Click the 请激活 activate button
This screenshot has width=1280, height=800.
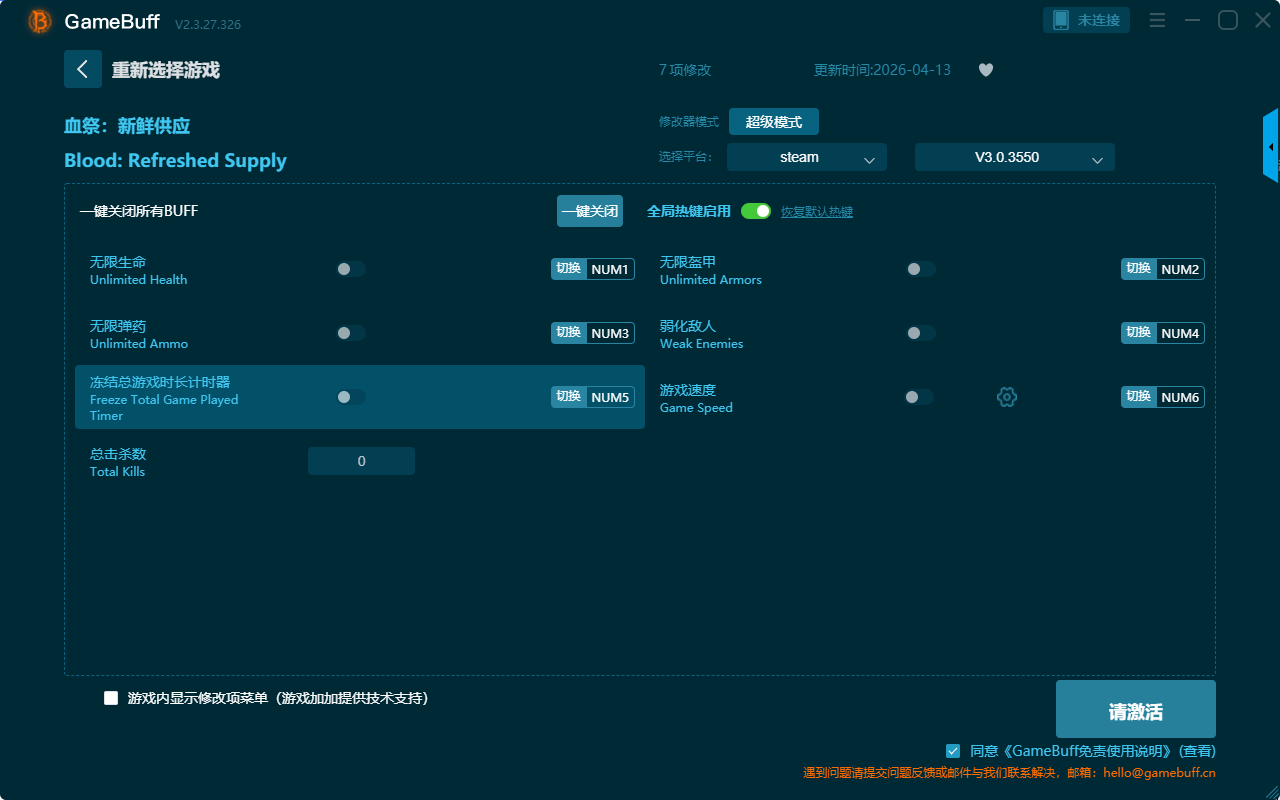click(x=1135, y=709)
